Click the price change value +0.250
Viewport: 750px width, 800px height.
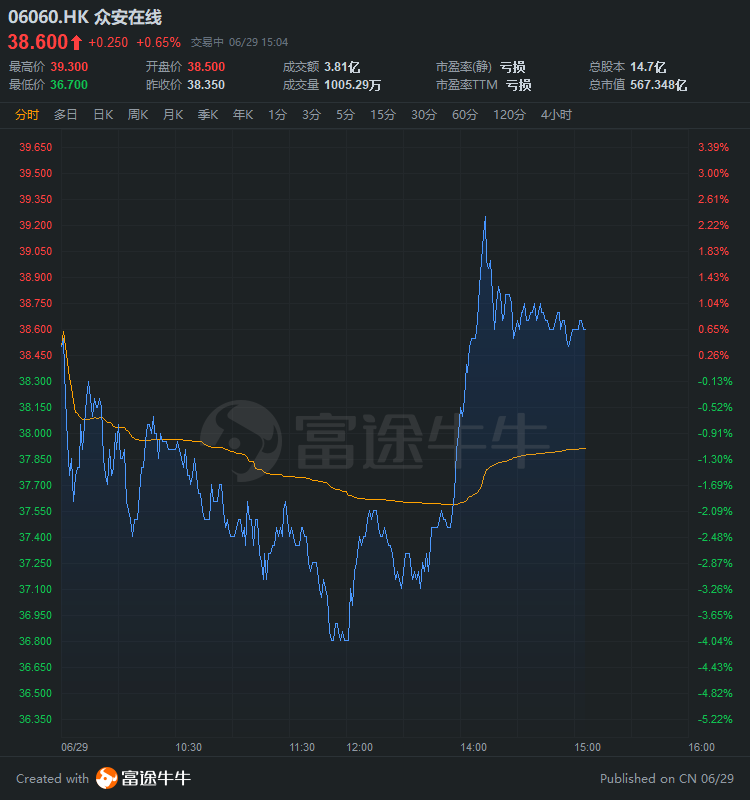108,42
